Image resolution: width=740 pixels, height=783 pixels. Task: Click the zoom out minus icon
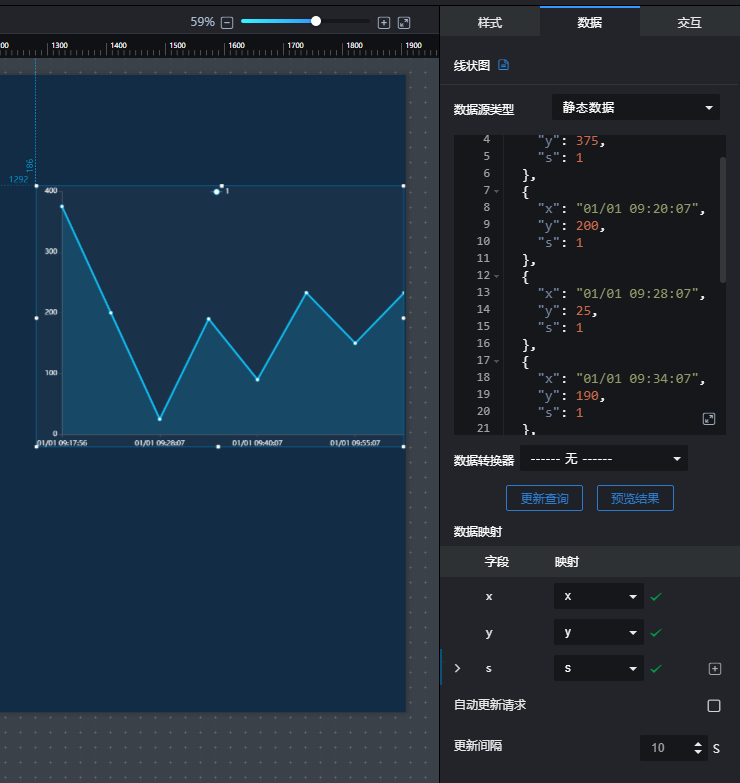[x=227, y=22]
